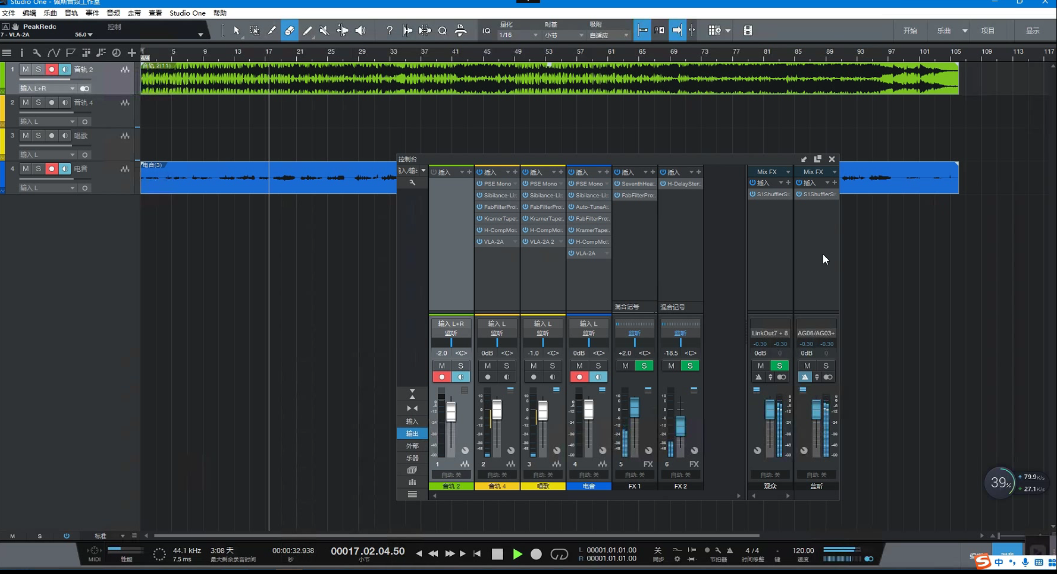
Task: Open the Studio One menu
Action: pos(185,13)
